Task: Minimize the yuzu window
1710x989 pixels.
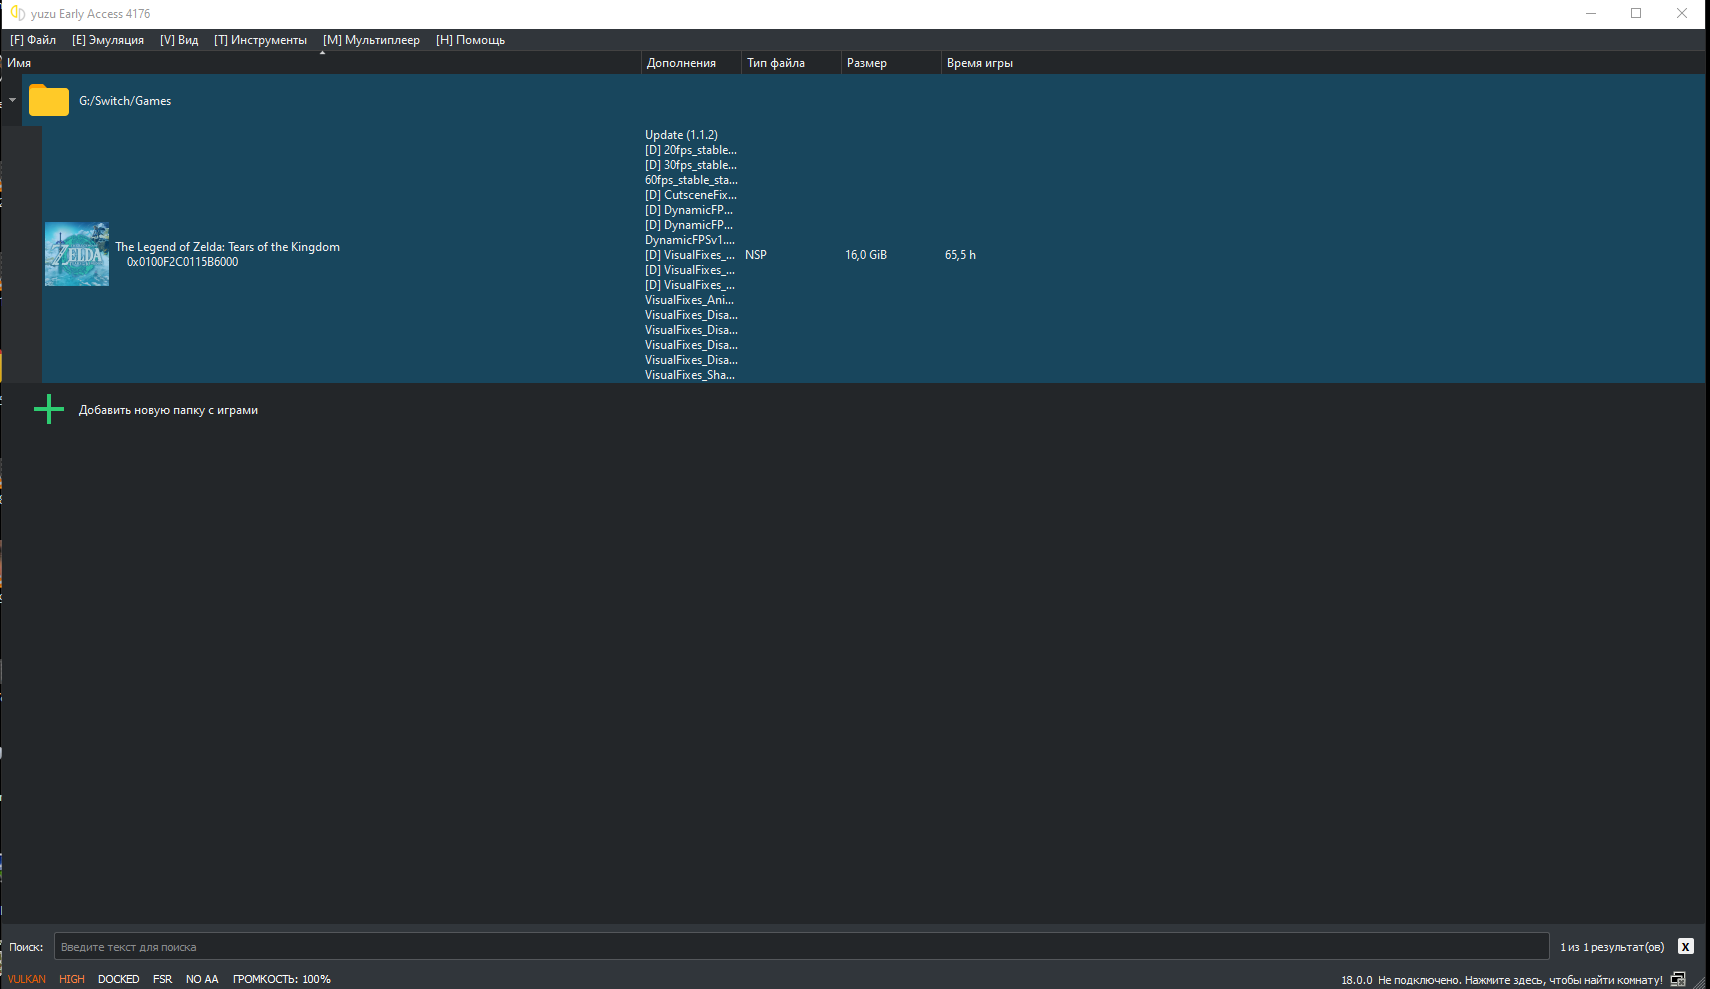Action: (1591, 13)
